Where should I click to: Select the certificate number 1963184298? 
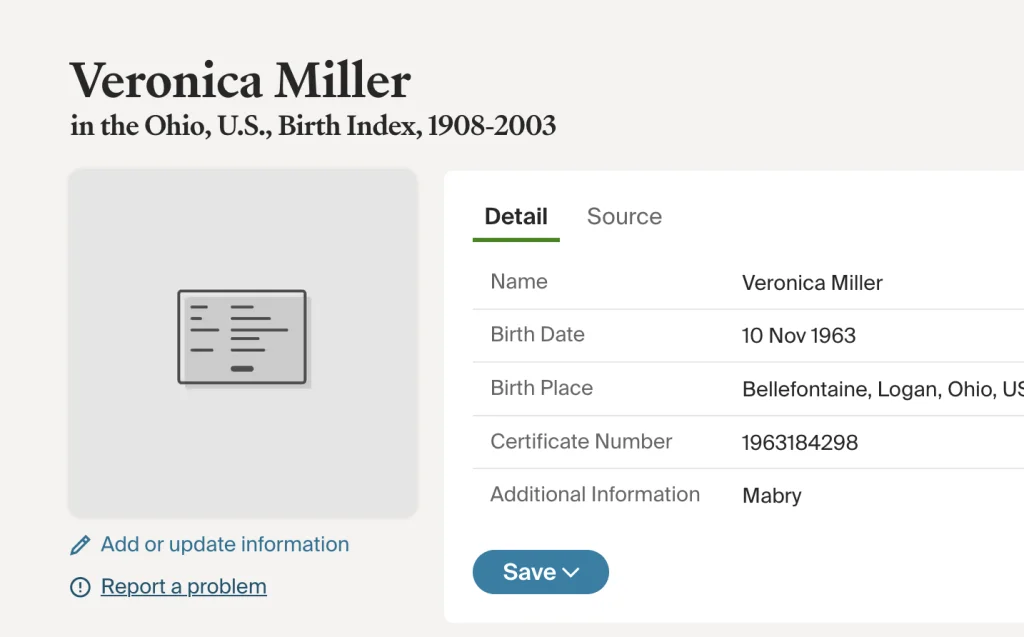click(800, 442)
